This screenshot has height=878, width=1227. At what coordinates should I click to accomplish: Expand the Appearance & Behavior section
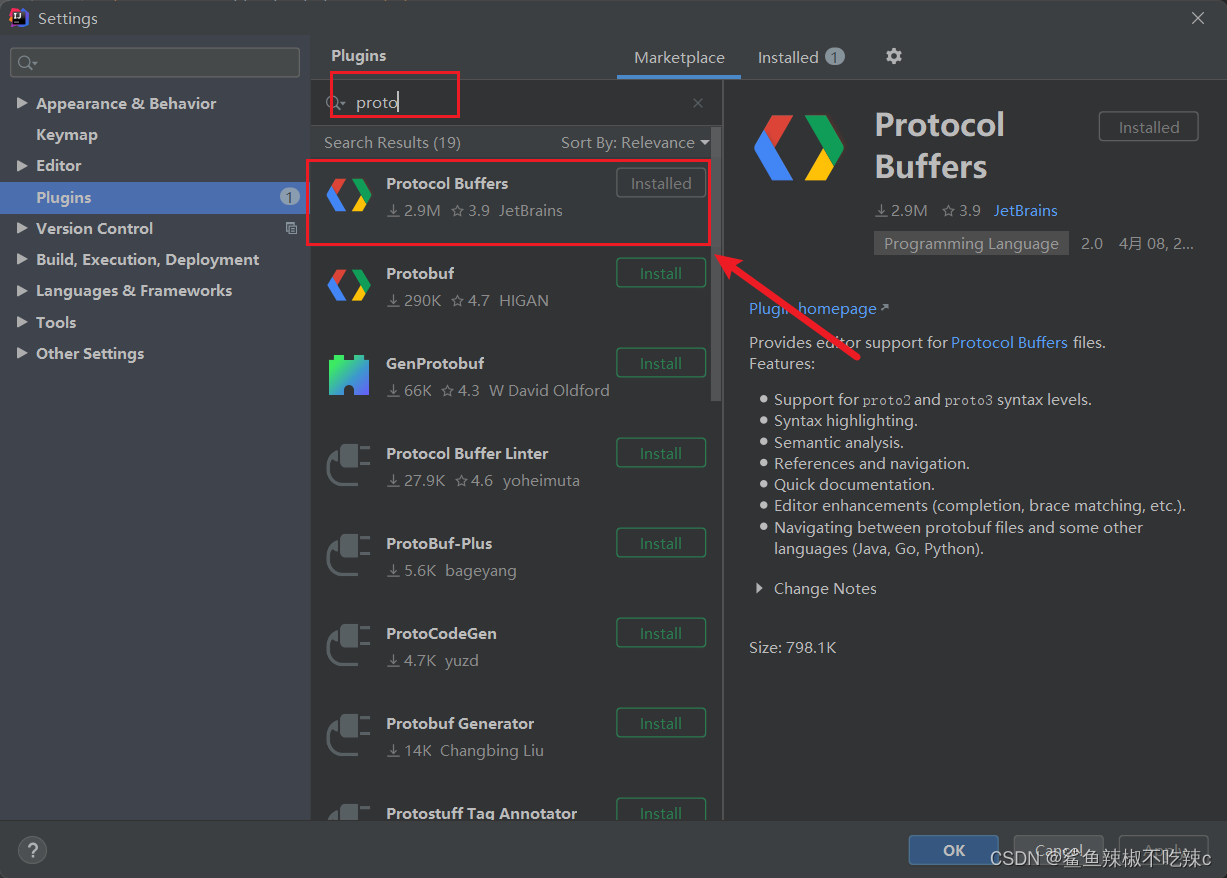tap(22, 103)
